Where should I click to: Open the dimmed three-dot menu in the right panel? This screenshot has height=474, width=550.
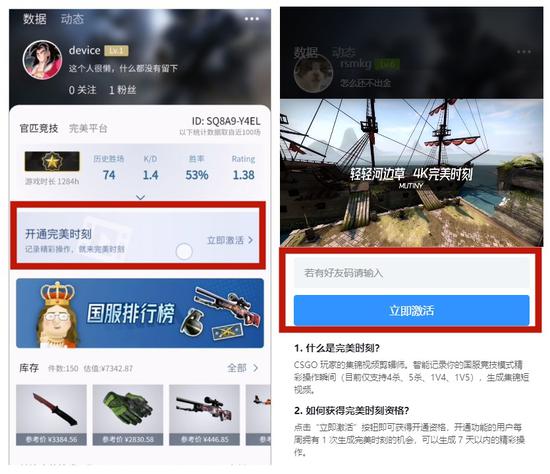coord(524,52)
